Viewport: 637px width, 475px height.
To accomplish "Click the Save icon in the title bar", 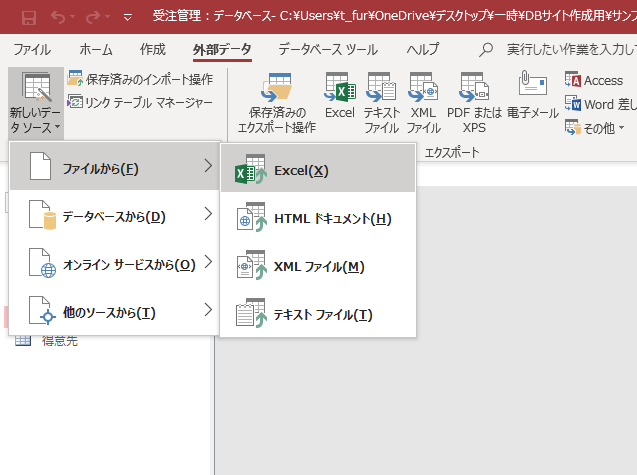I will coord(29,17).
